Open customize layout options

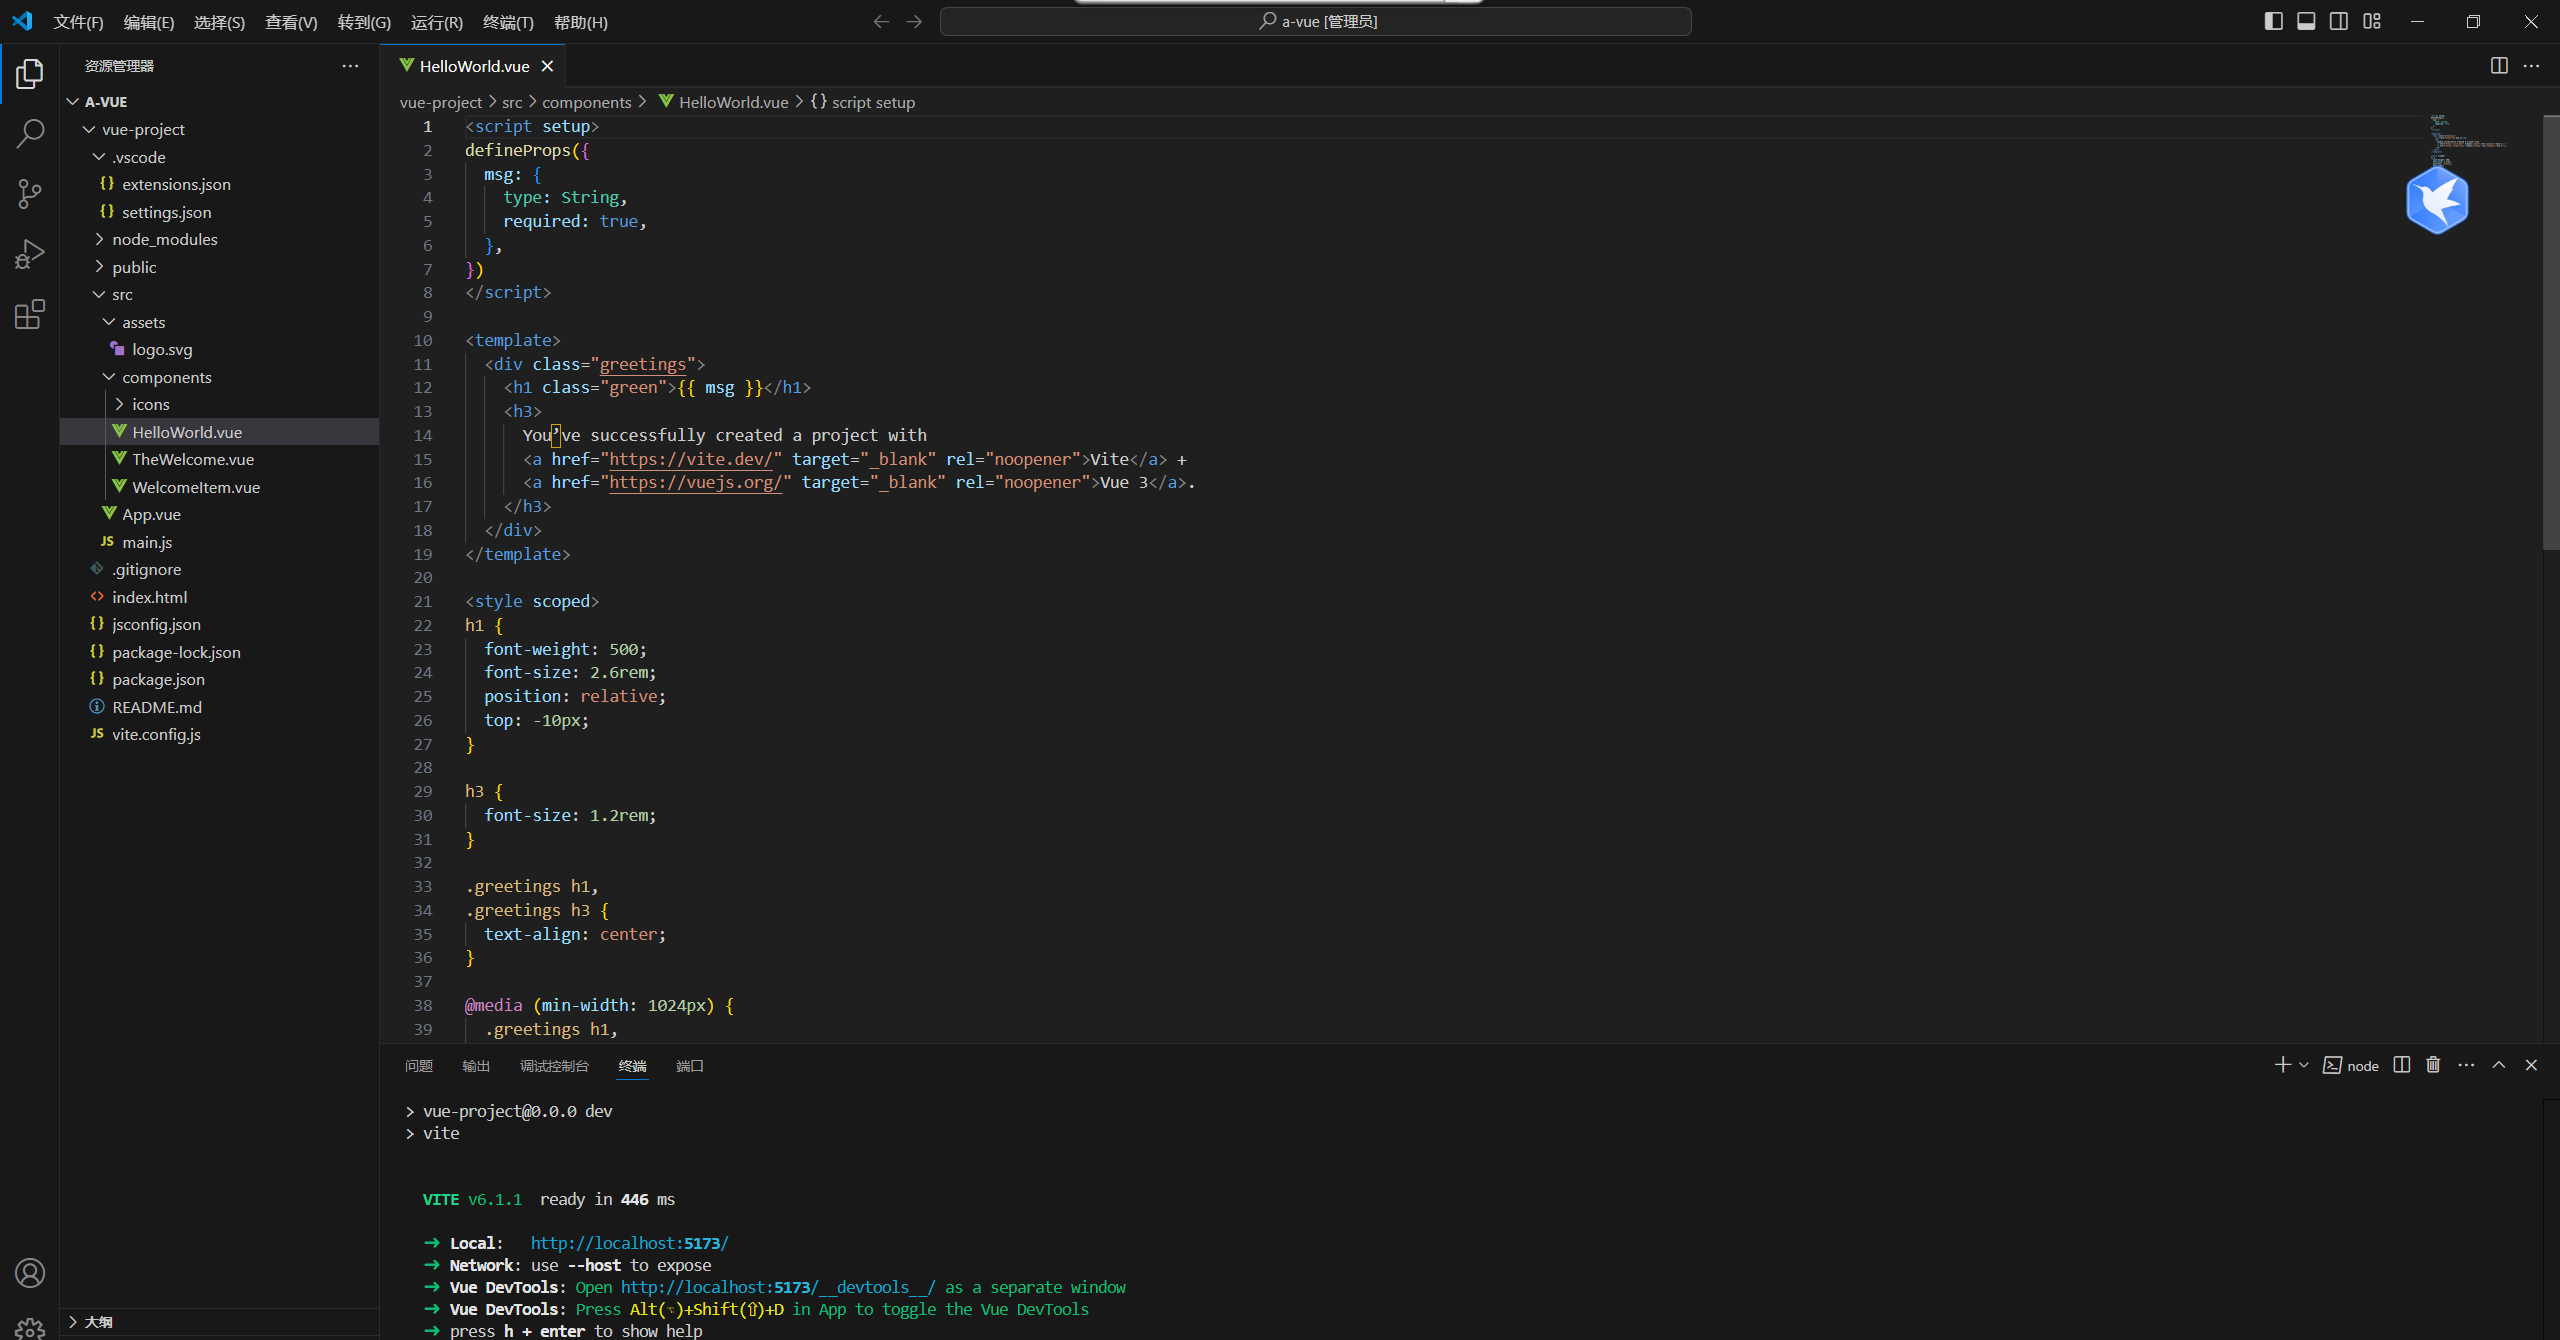pyautogui.click(x=2372, y=21)
